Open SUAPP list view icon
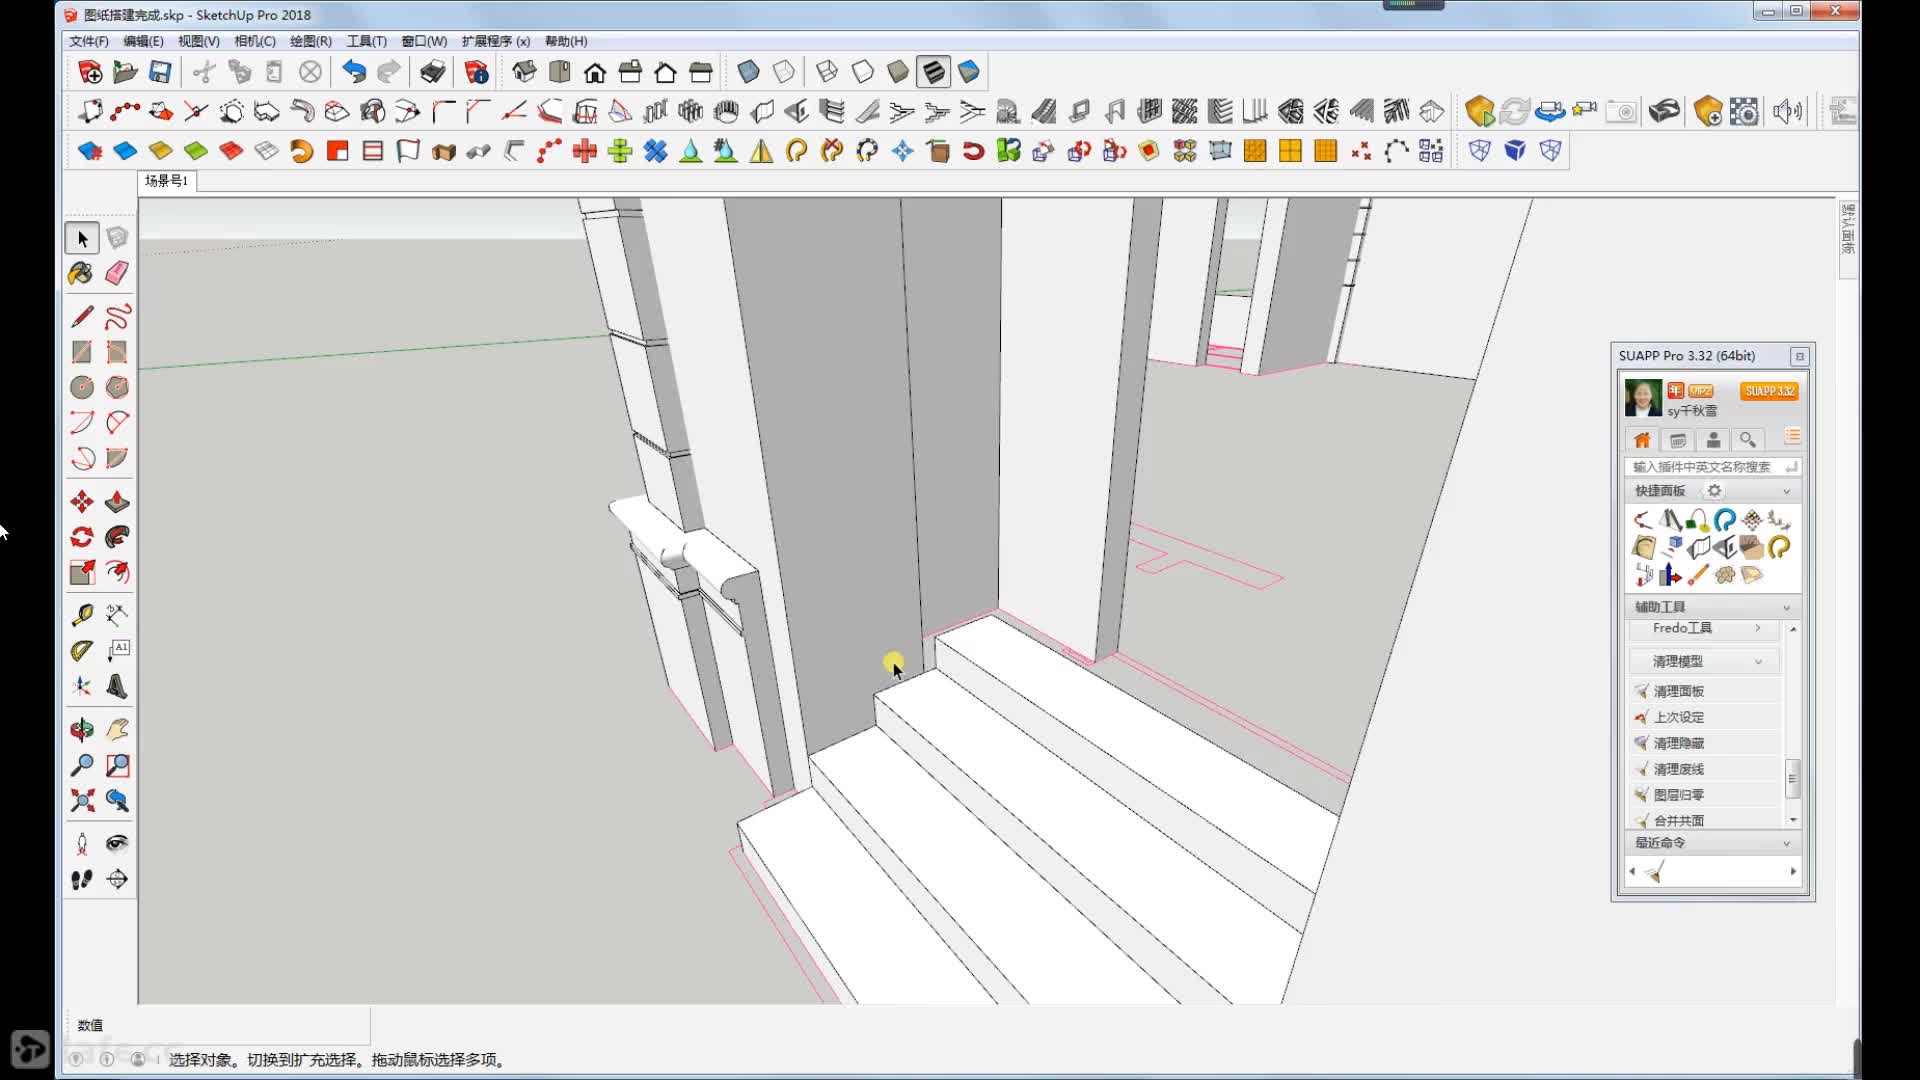1920x1080 pixels. click(x=1792, y=437)
